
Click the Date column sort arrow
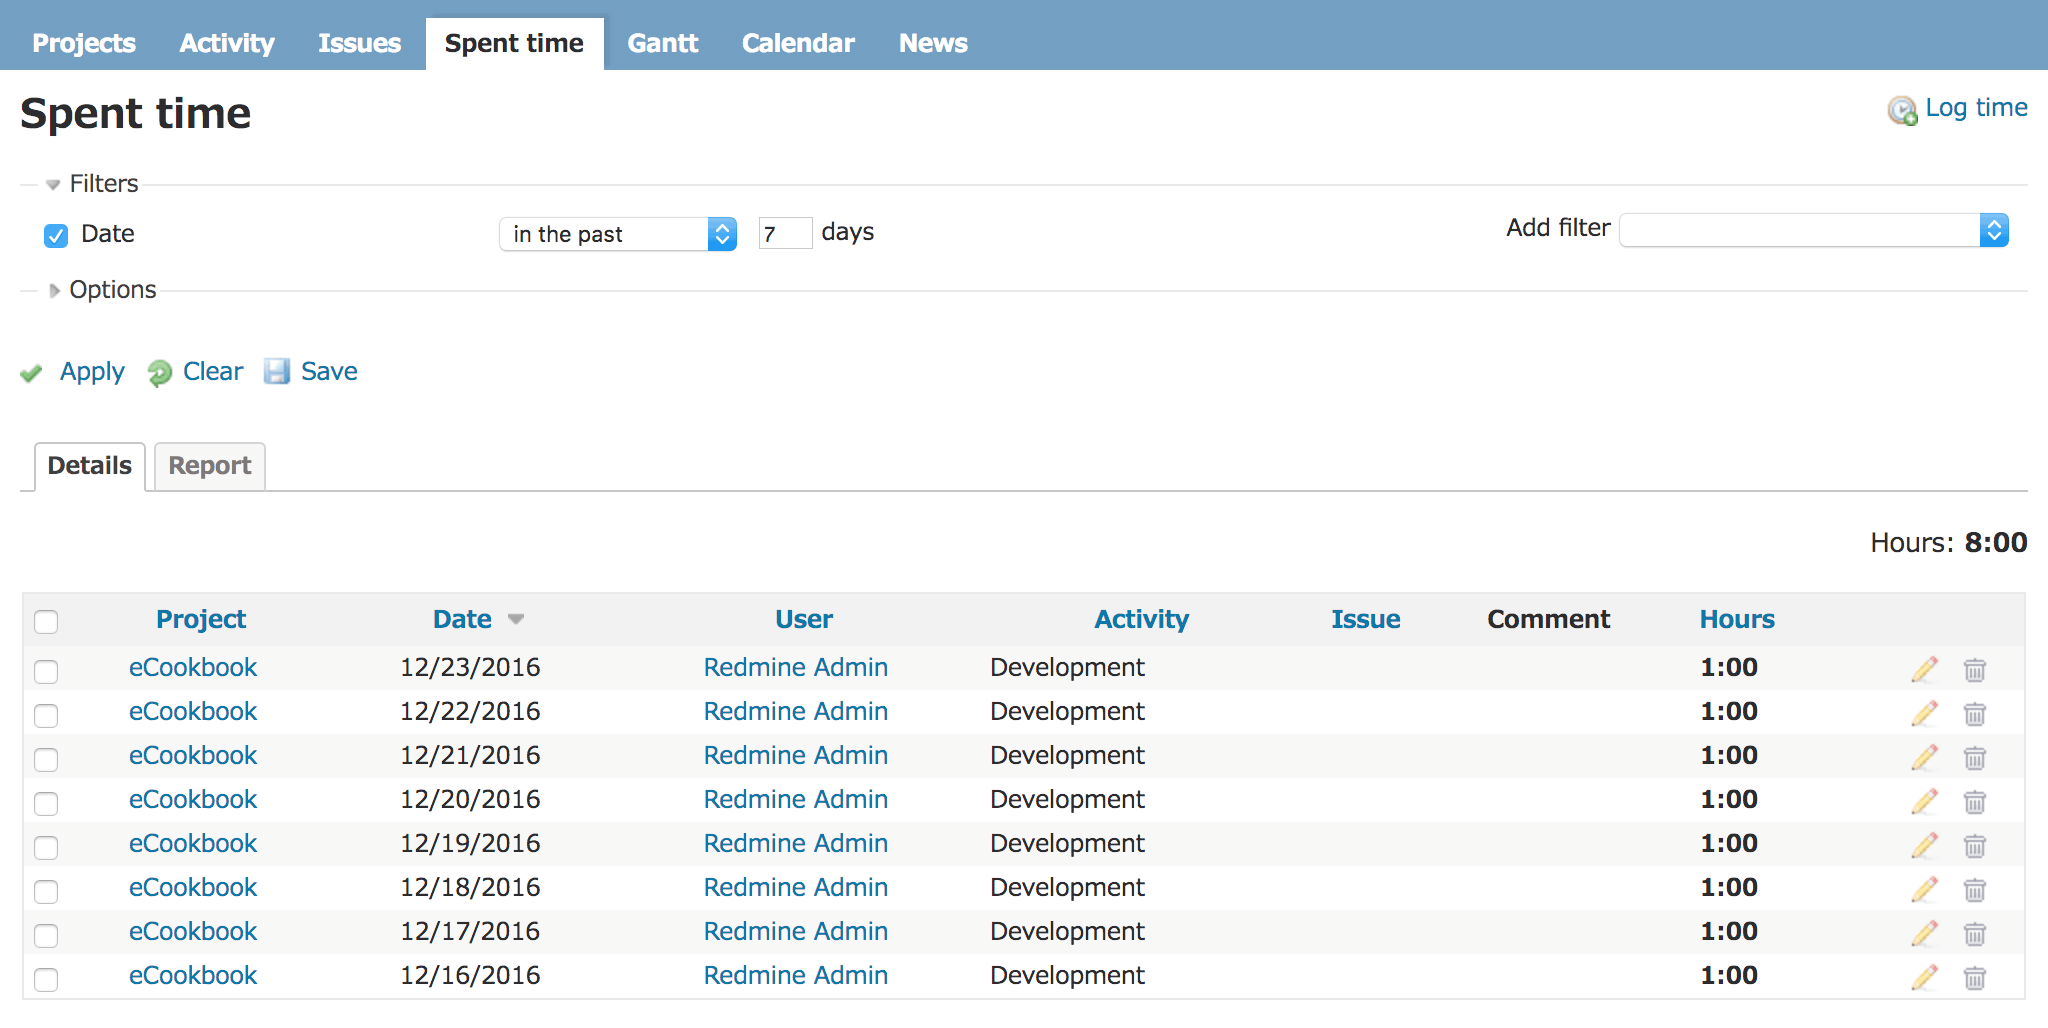pyautogui.click(x=516, y=619)
